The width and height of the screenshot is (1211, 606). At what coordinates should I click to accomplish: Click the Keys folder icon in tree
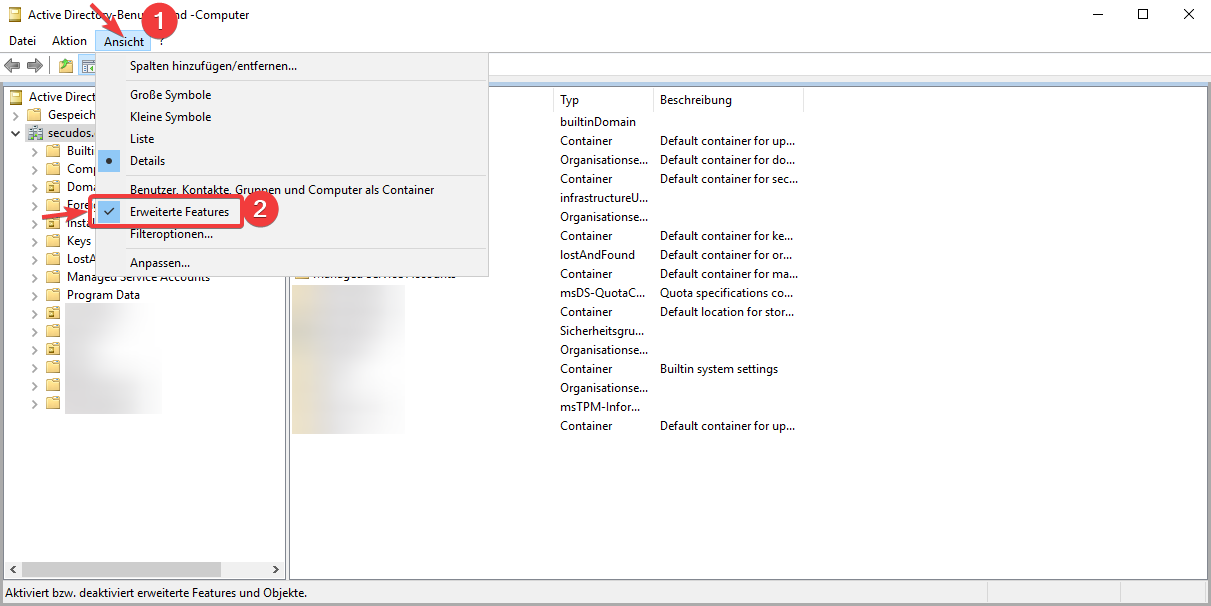tap(54, 241)
